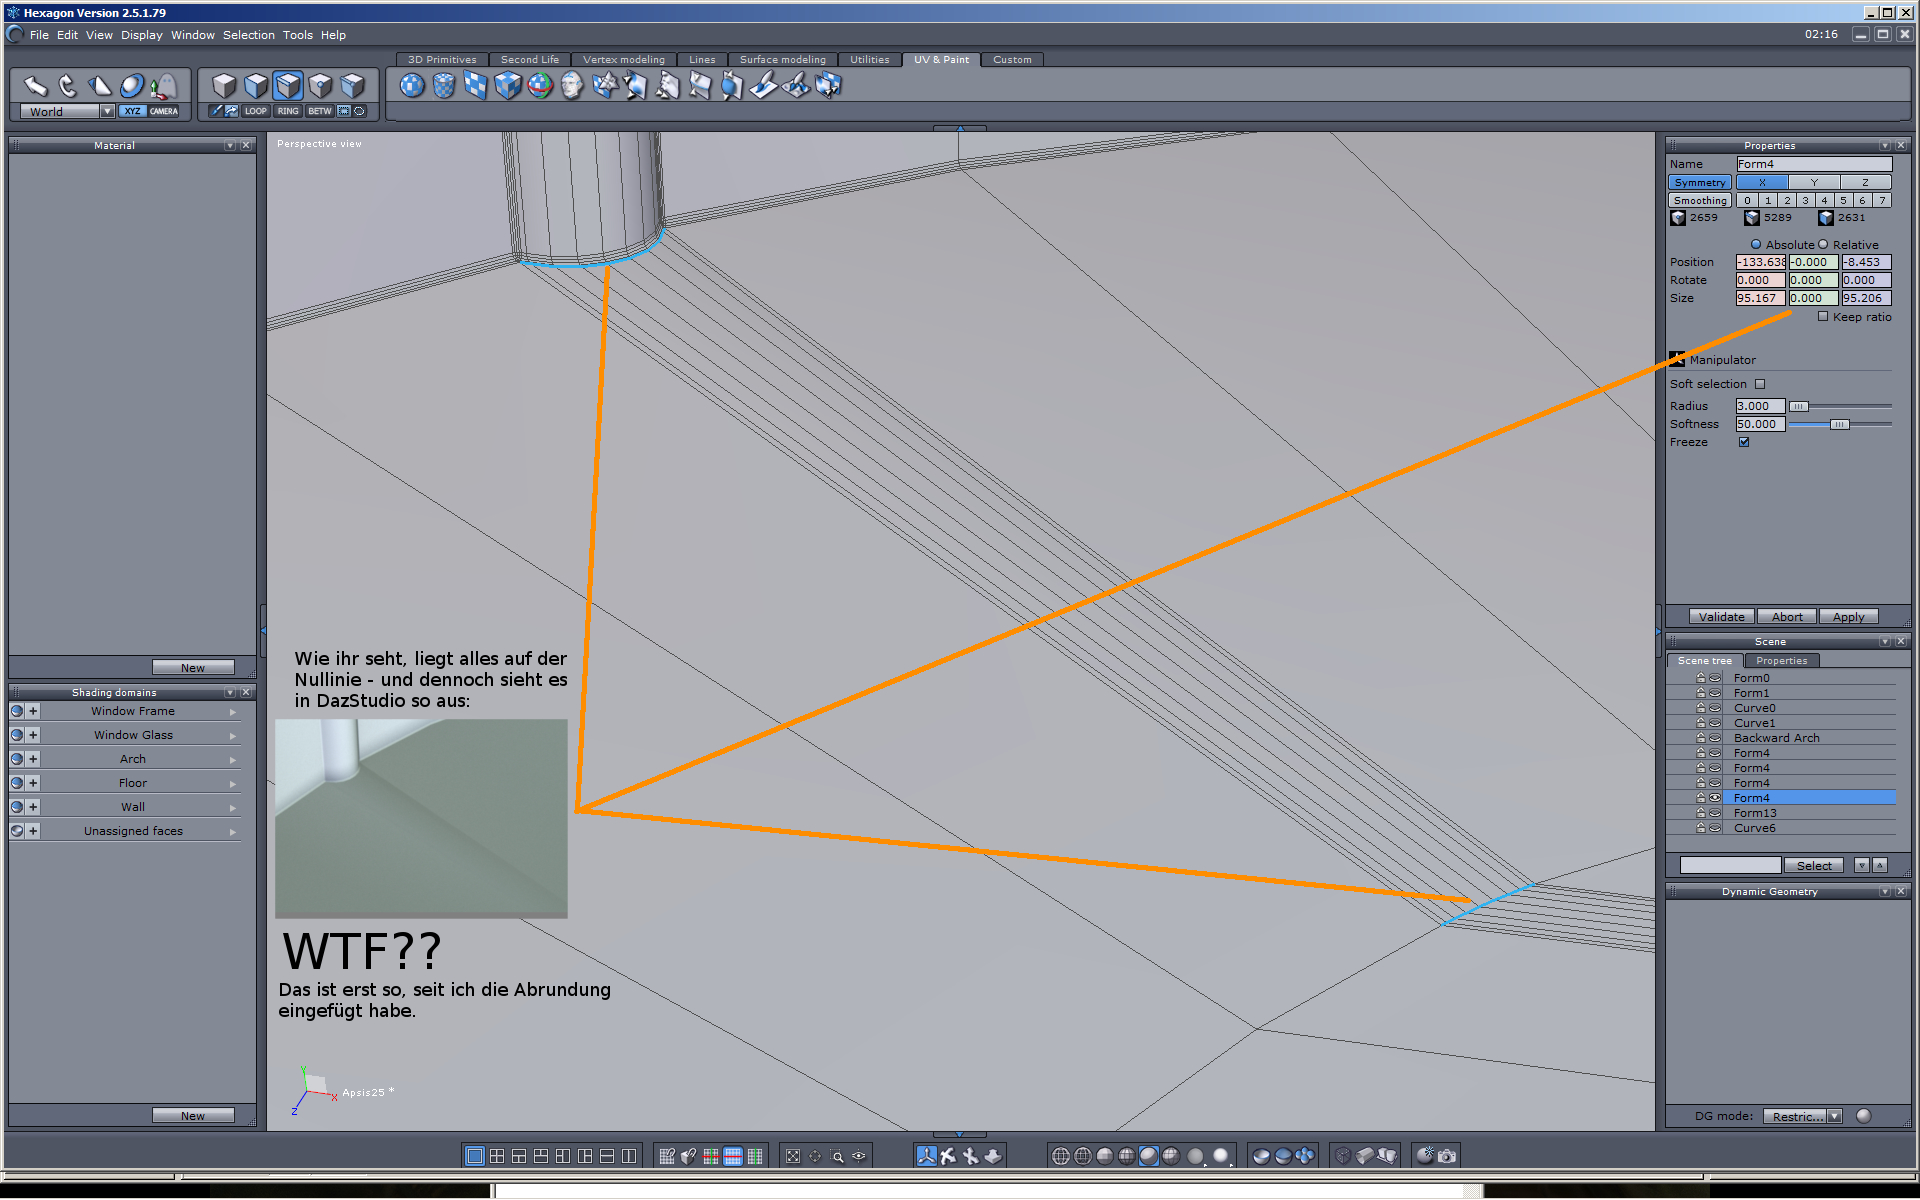This screenshot has height=1200, width=1920.
Task: Open the World coordinate dropdown
Action: pyautogui.click(x=107, y=111)
